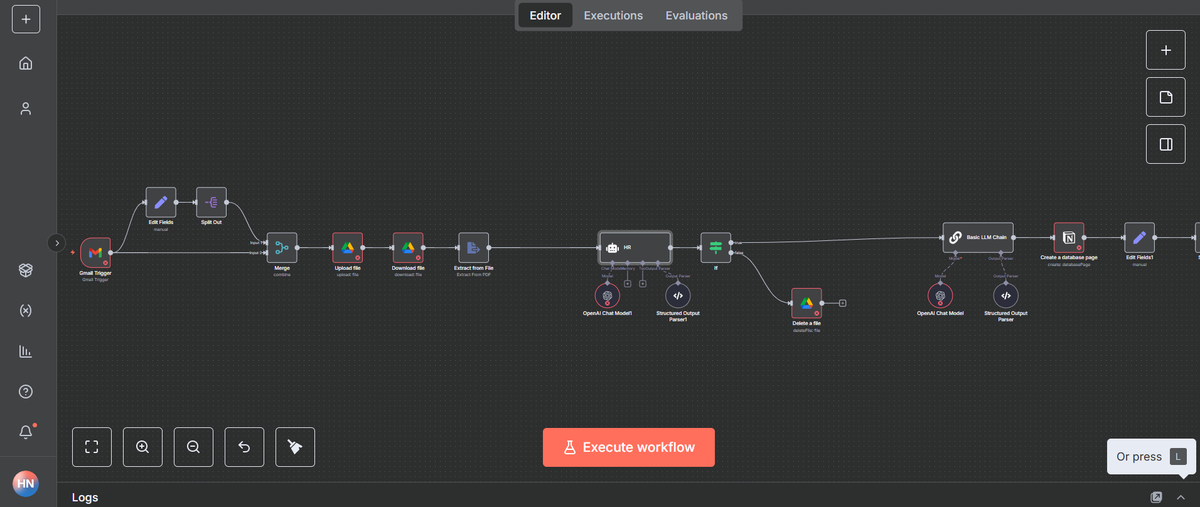This screenshot has width=1200, height=507.
Task: Toggle the side panel icon on the right
Action: (x=1165, y=144)
